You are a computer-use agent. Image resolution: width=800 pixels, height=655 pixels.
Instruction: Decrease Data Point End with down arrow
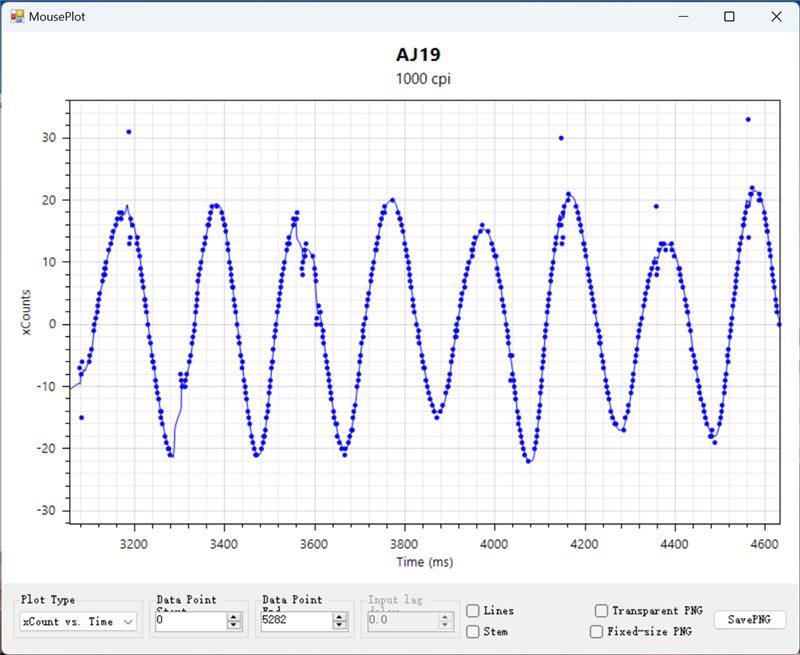coord(340,626)
